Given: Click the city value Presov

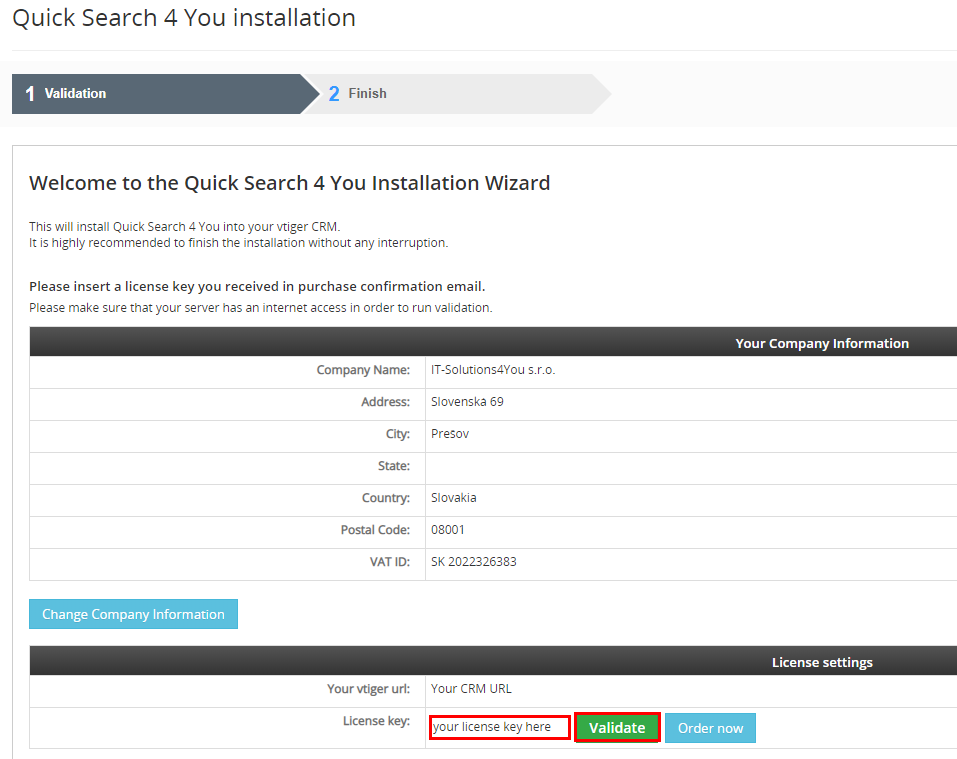Looking at the screenshot, I should [450, 434].
